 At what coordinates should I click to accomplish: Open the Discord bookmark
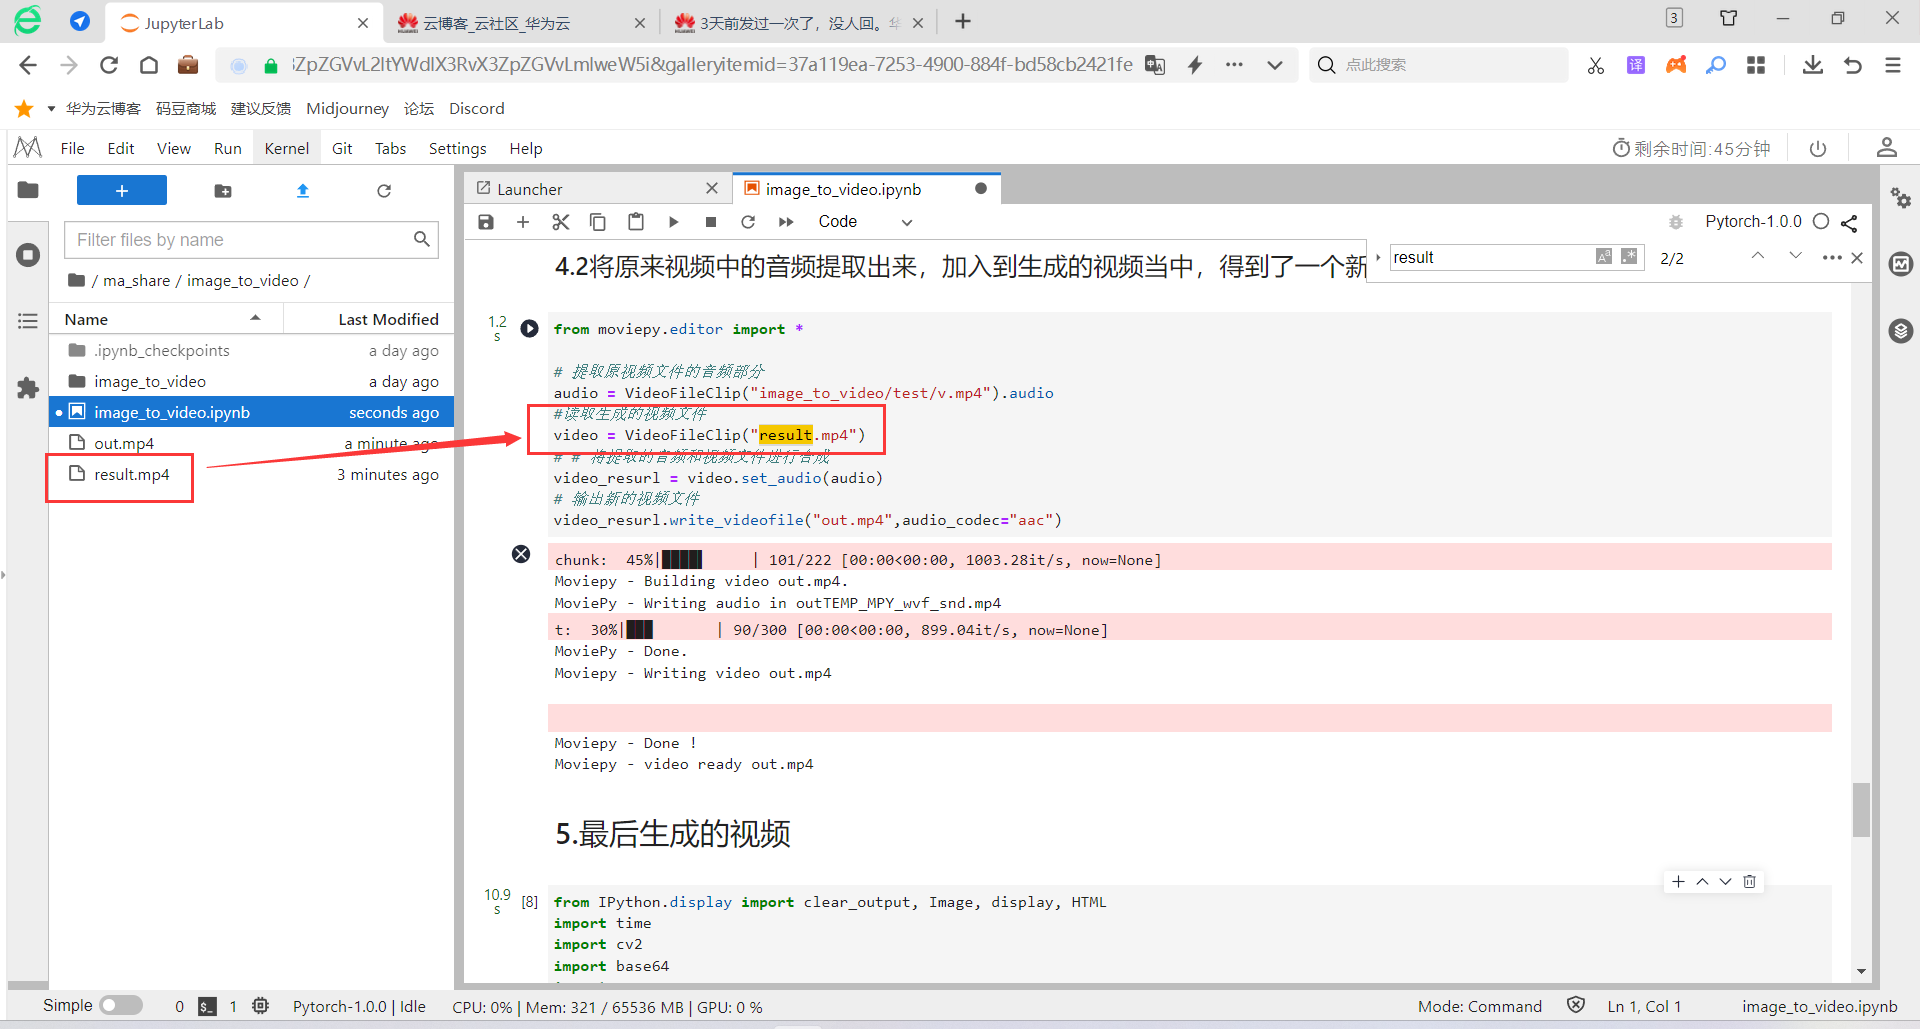pos(477,108)
